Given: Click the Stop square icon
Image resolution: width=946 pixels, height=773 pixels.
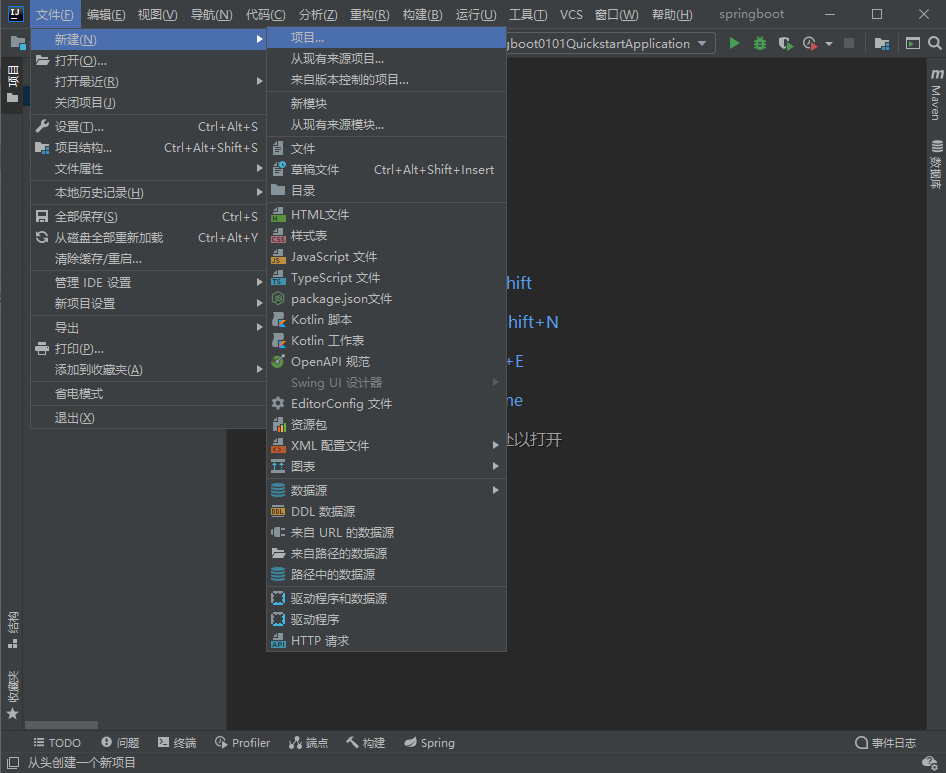Looking at the screenshot, I should (848, 43).
